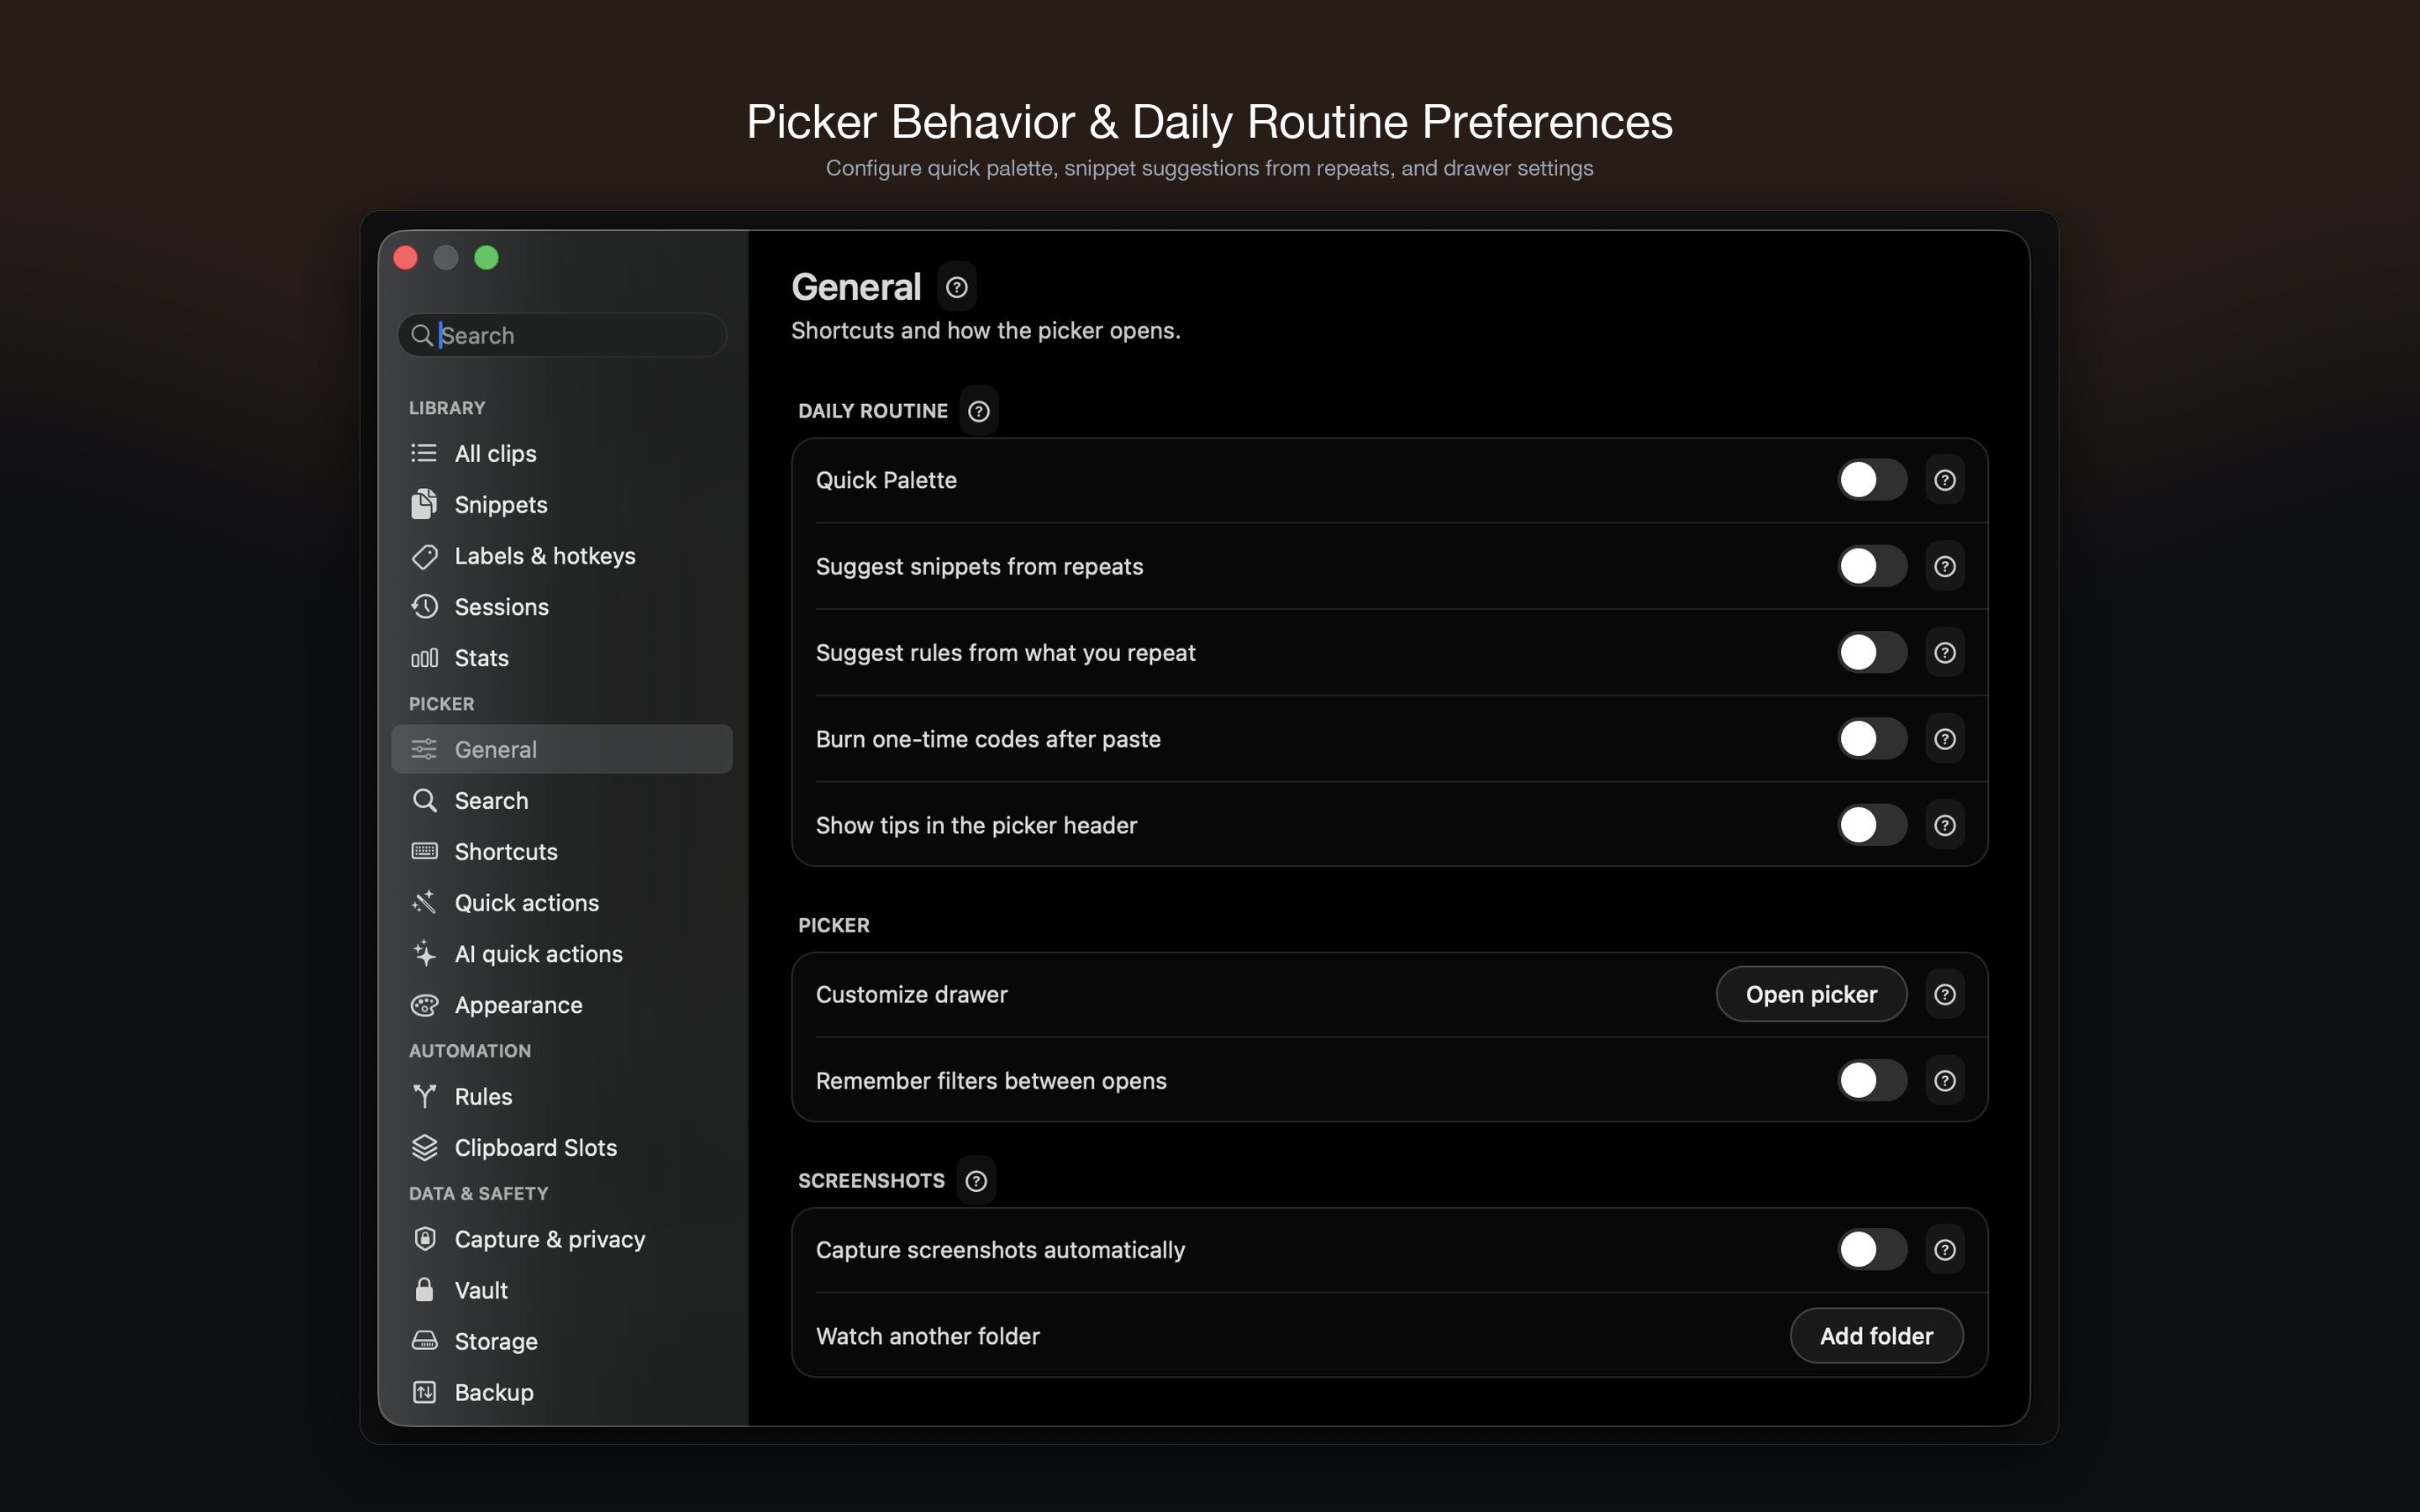Click the Storage sidebar label
Image resolution: width=2420 pixels, height=1512 pixels.
496,1341
